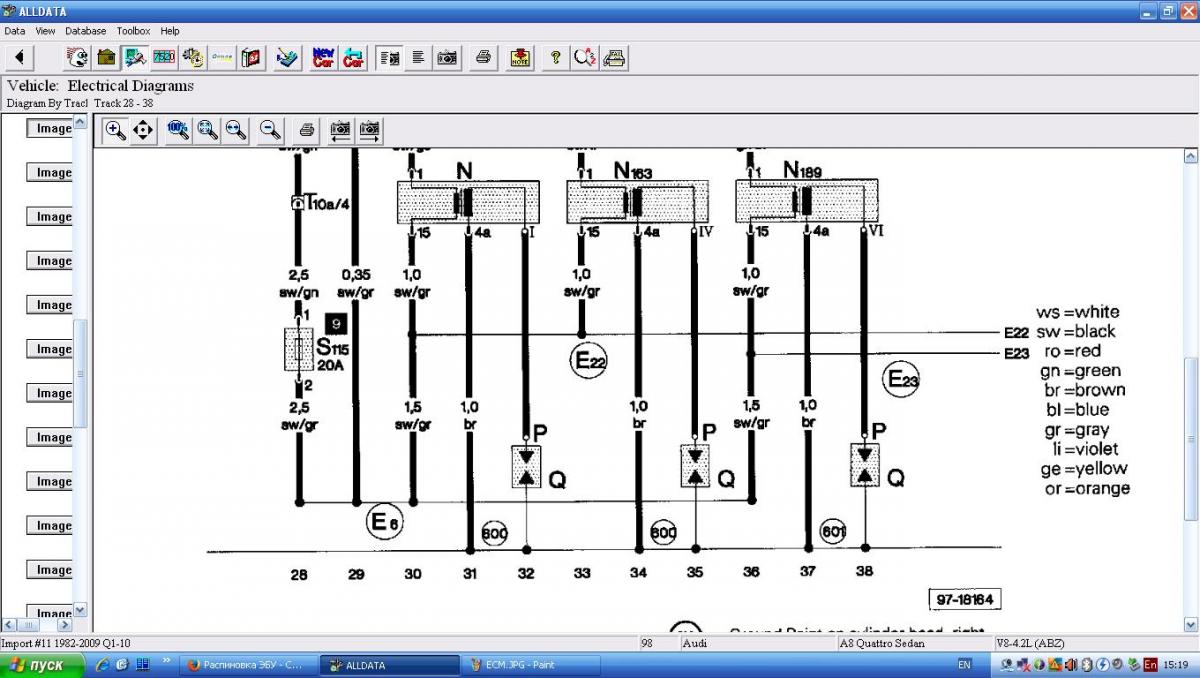
Task: Open the Database menu
Action: [x=86, y=31]
